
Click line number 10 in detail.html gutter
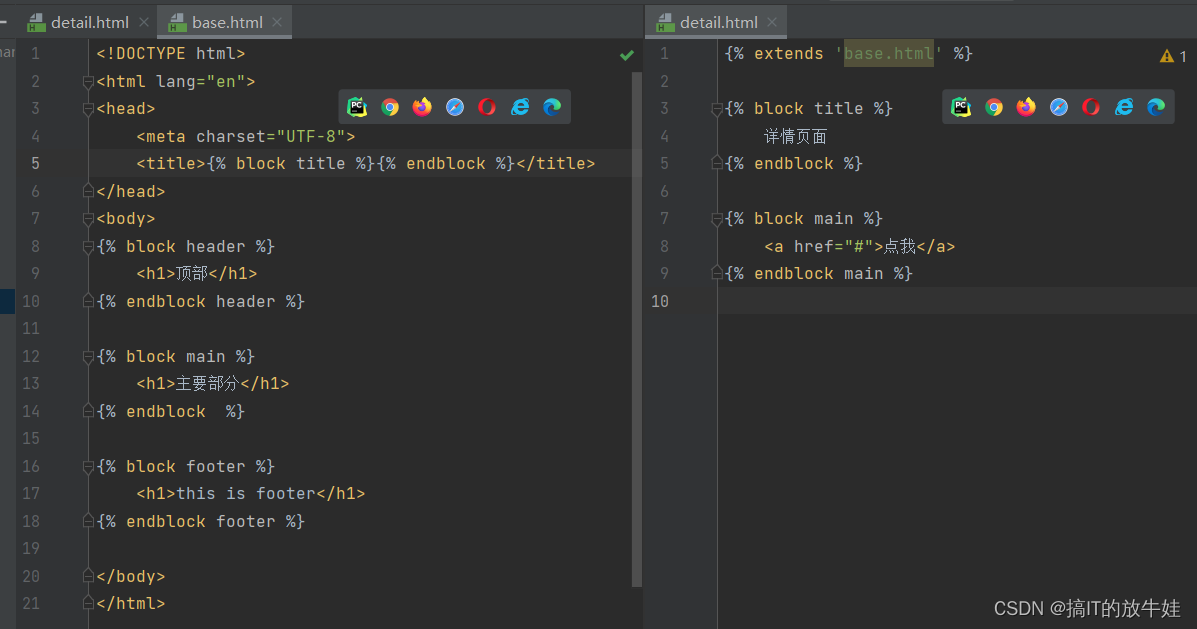[x=660, y=301]
